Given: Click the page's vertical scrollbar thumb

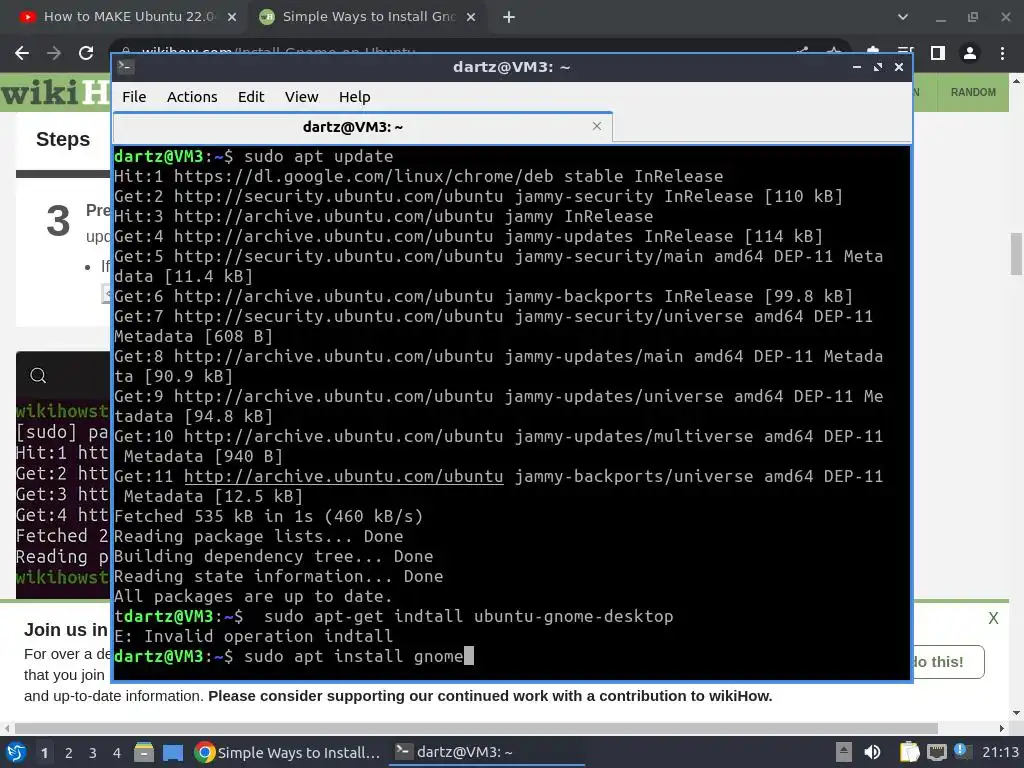Looking at the screenshot, I should (1016, 254).
